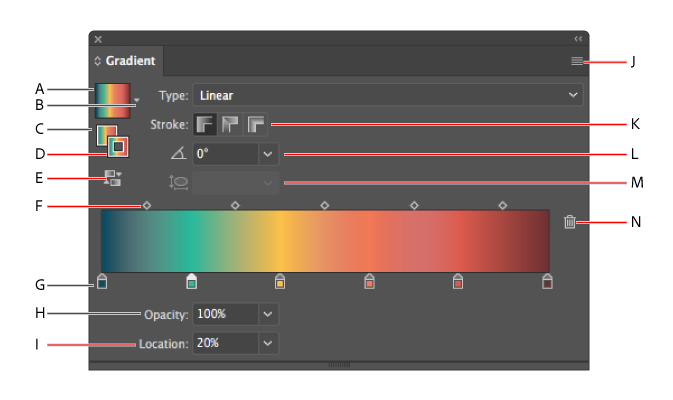Image resolution: width=673 pixels, height=400 pixels.
Task: Click the reverse gradient icon
Action: [x=112, y=178]
